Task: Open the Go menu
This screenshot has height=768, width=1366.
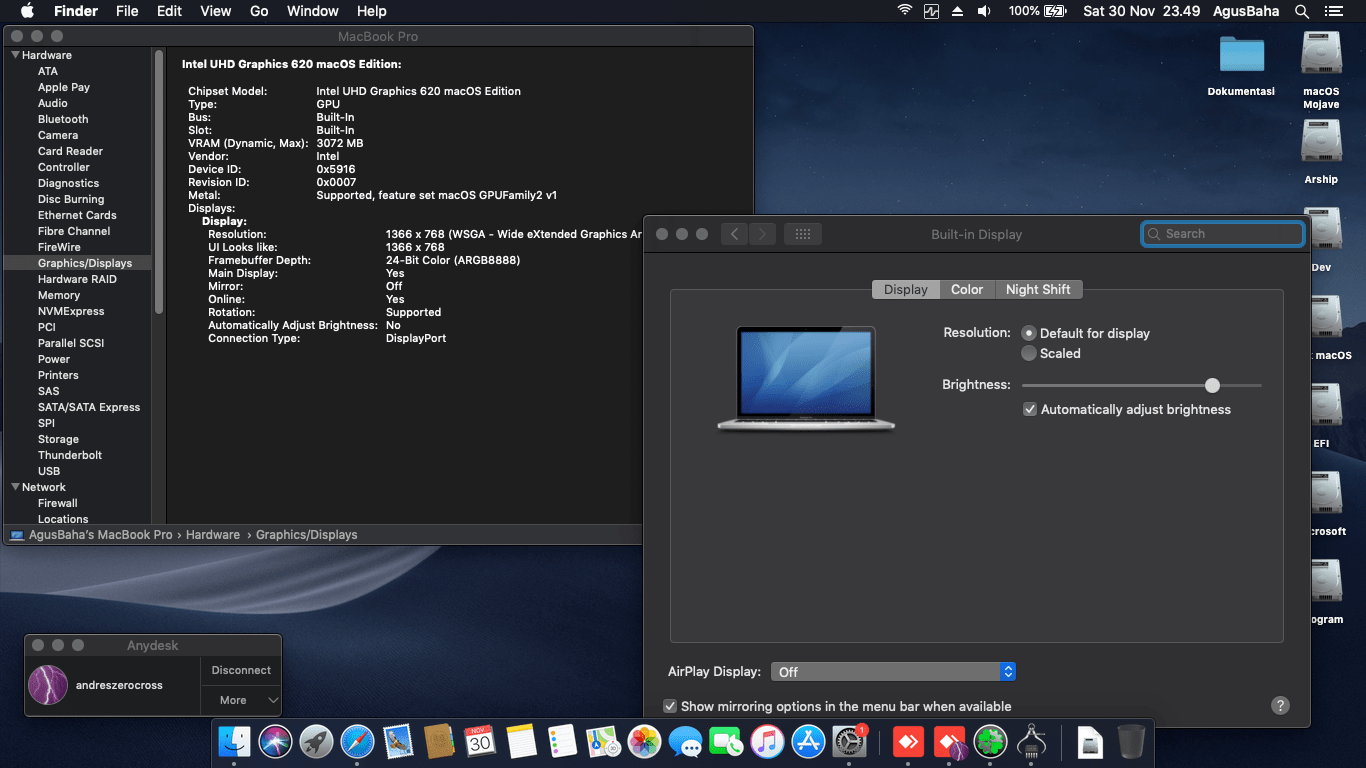Action: [259, 11]
